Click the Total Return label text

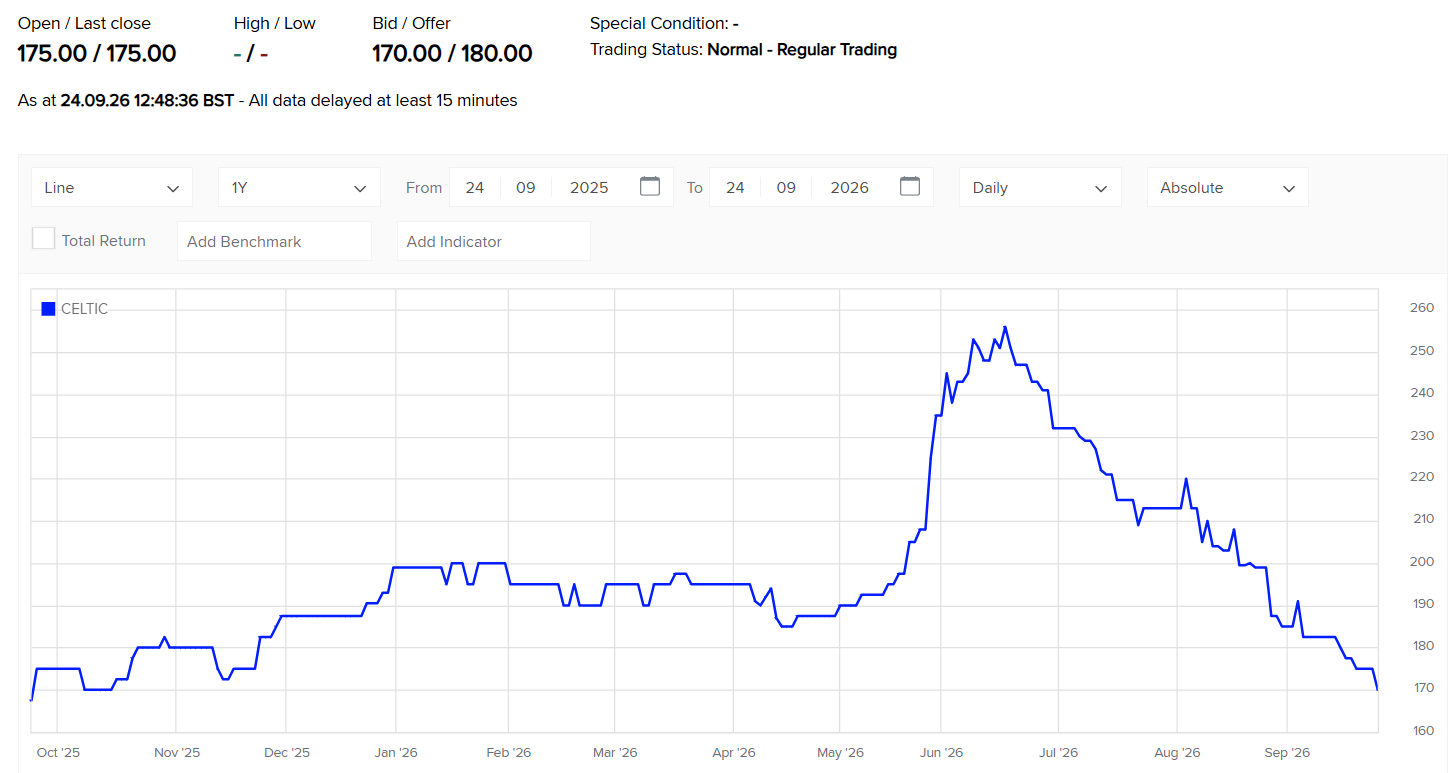104,241
